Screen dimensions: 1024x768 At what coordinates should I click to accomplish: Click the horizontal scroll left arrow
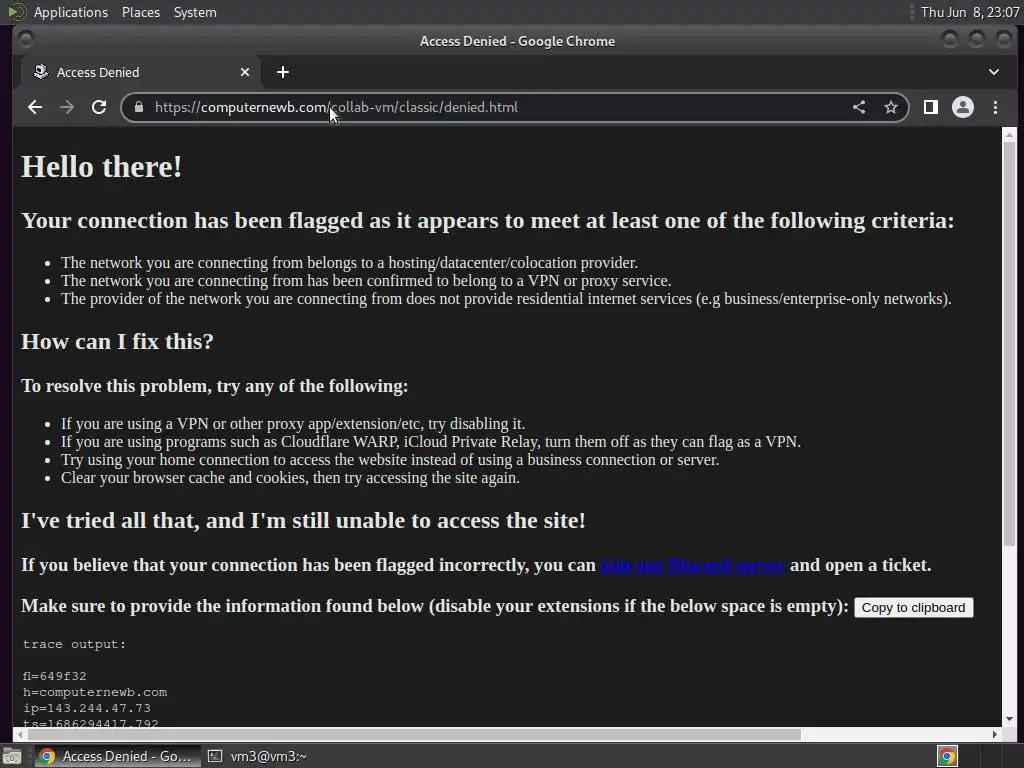[20, 734]
